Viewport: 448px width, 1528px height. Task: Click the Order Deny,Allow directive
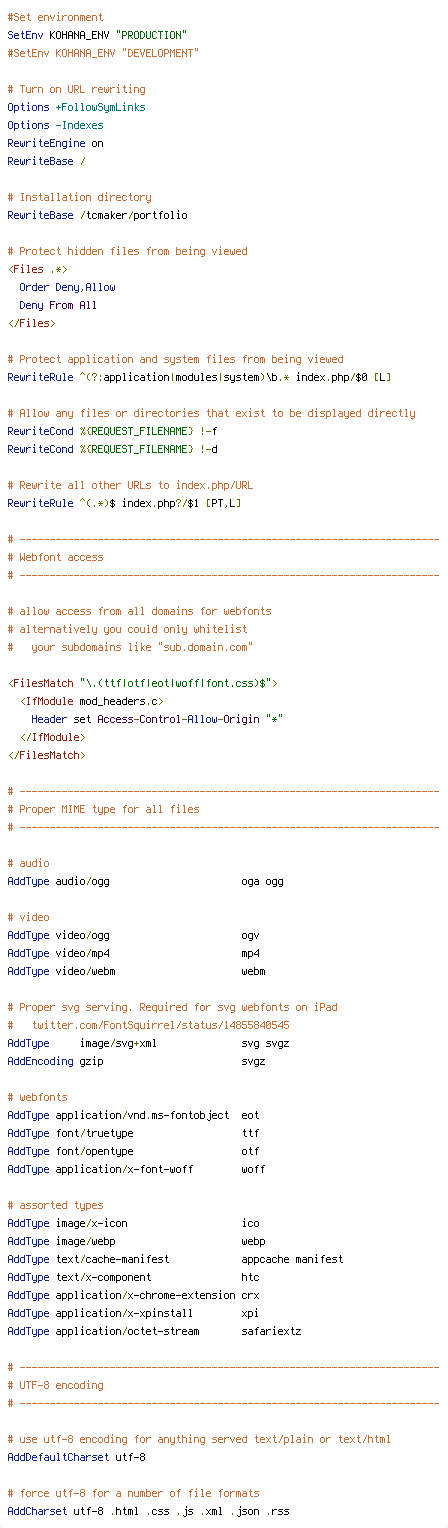(67, 287)
